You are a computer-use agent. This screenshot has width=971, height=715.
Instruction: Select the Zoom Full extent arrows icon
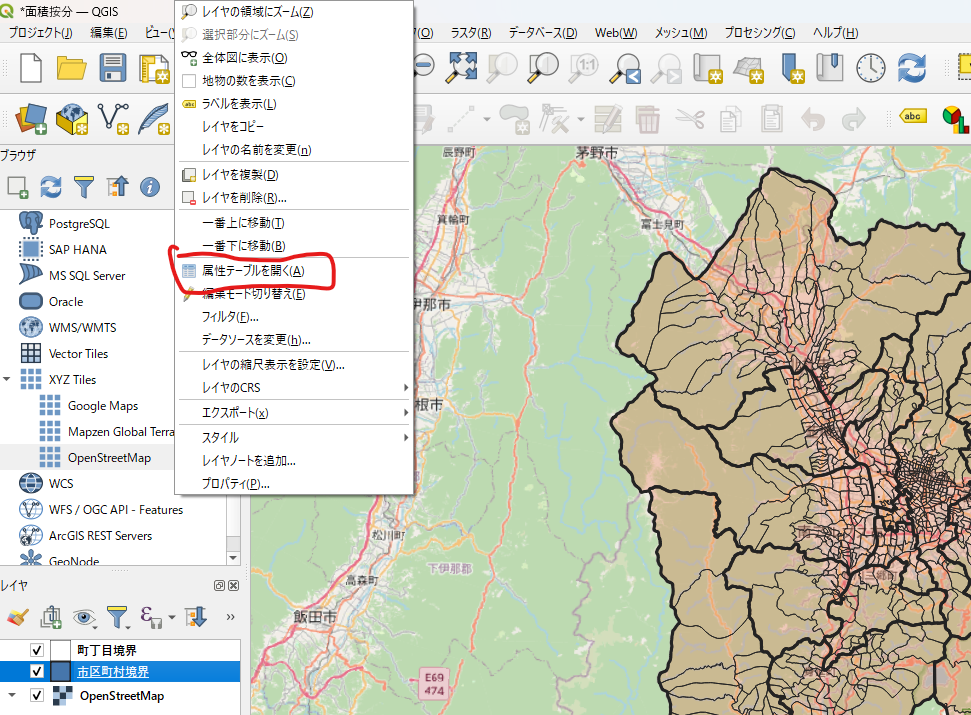[462, 67]
